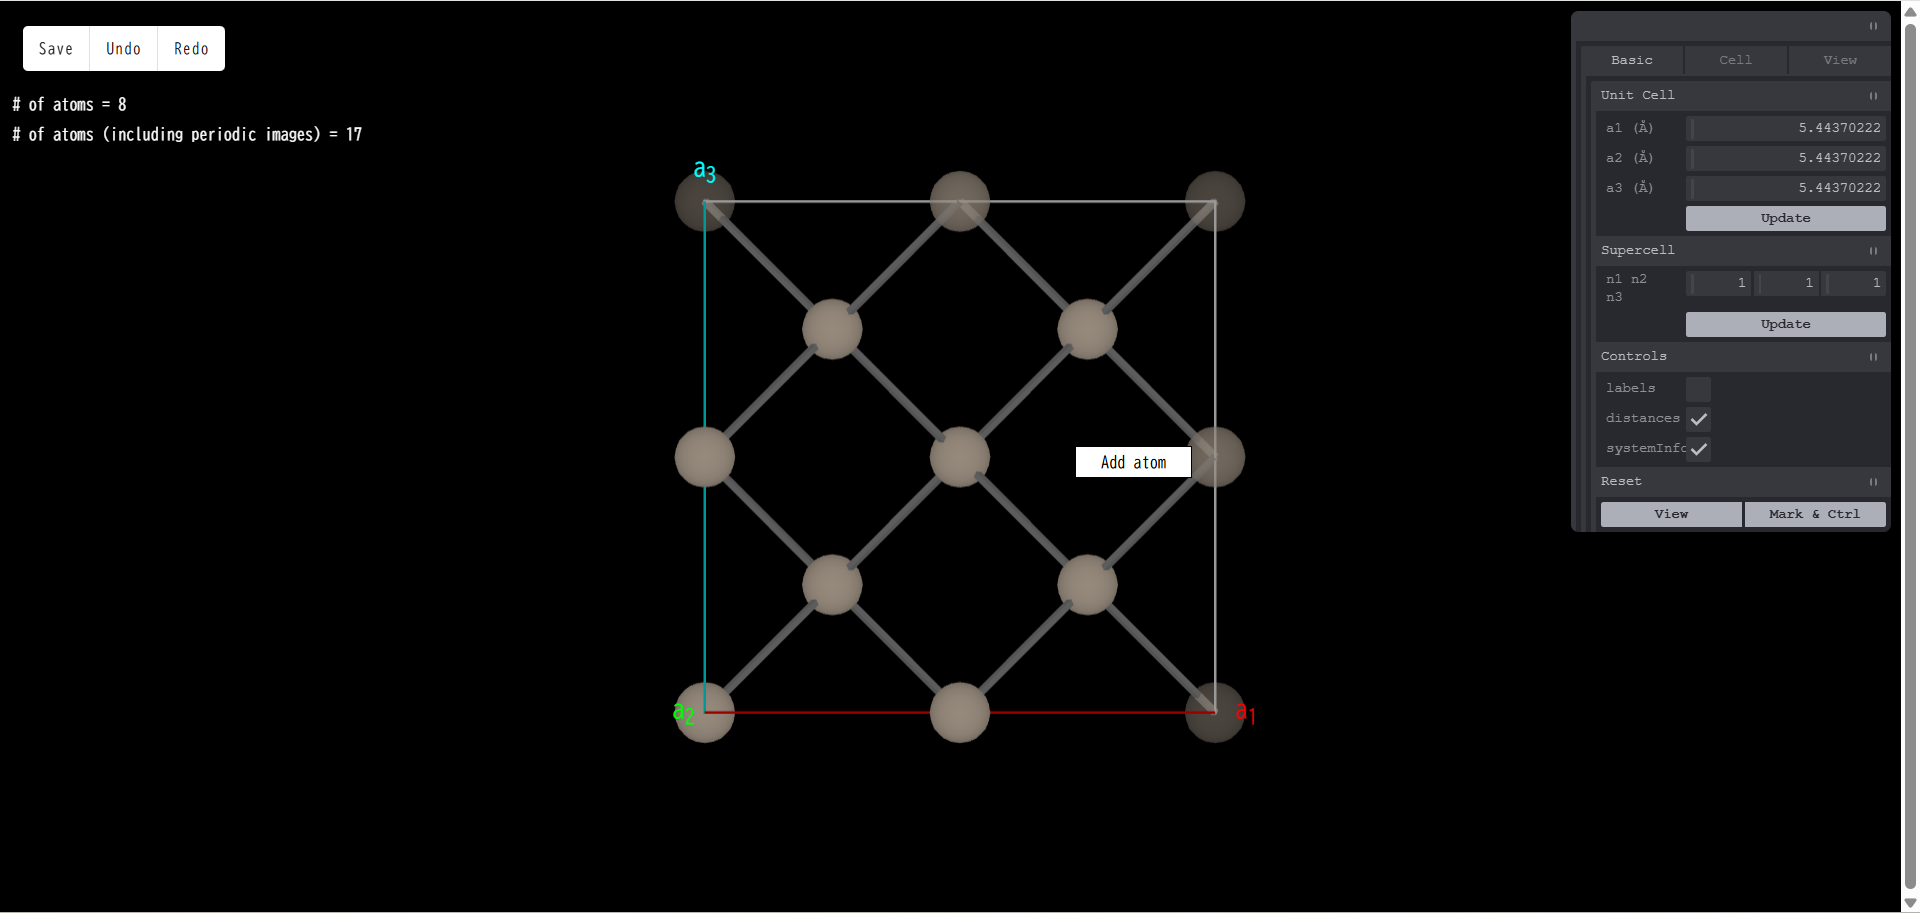Disable the distances checkbox
The image size is (1920, 913).
pyautogui.click(x=1697, y=418)
